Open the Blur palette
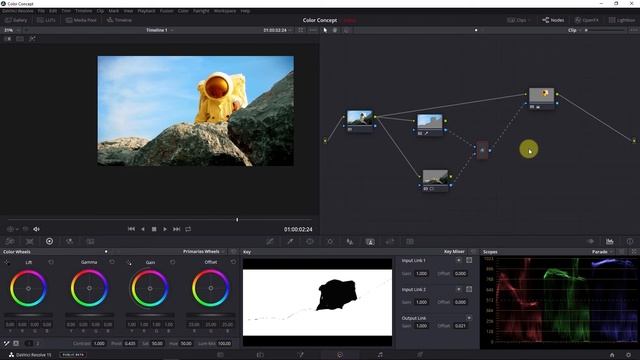The image size is (640, 360). click(350, 242)
